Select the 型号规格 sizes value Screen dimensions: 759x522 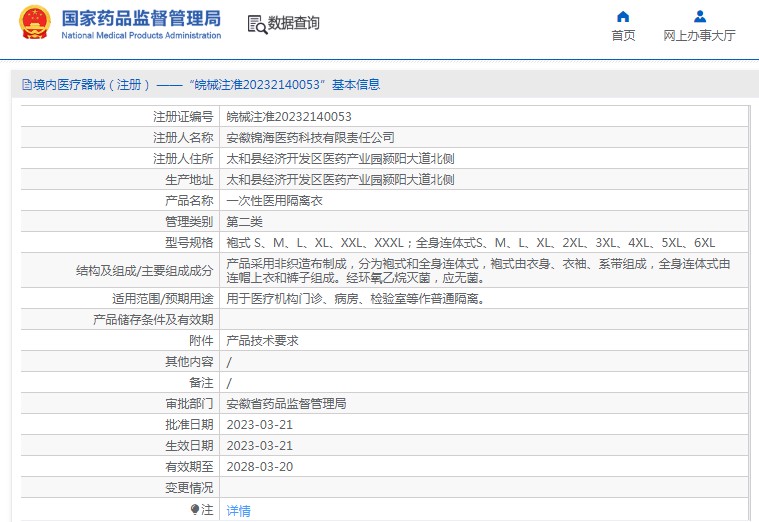pos(471,243)
